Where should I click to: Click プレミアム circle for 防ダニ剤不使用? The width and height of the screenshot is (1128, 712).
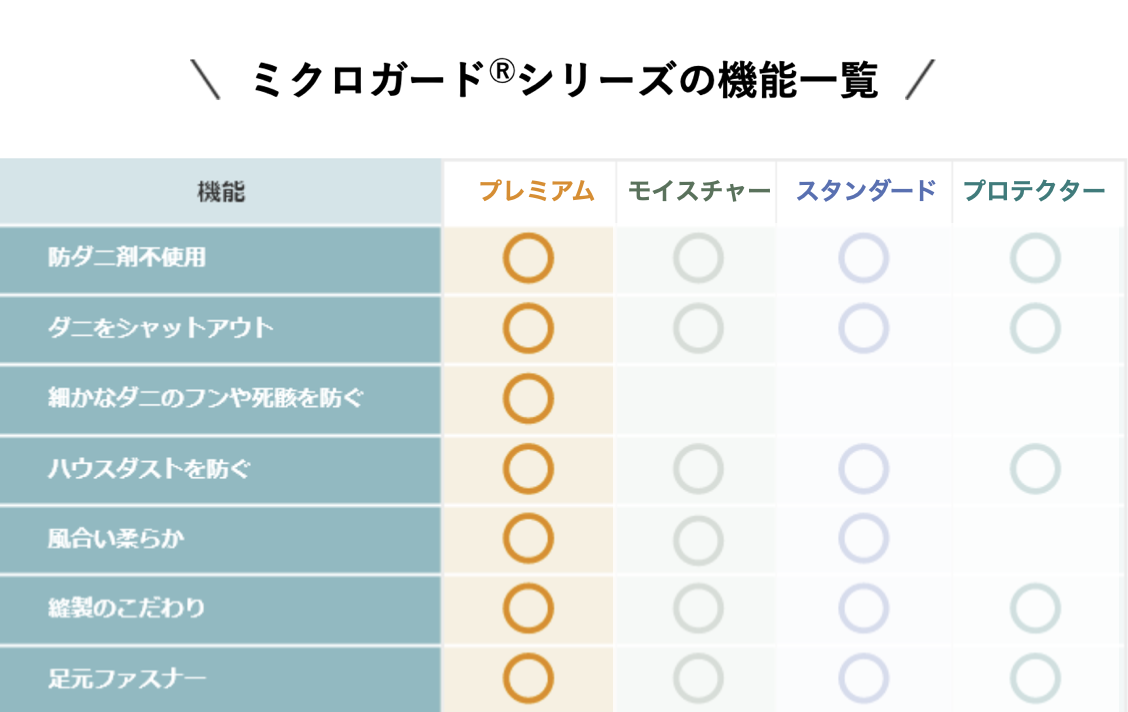point(528,257)
